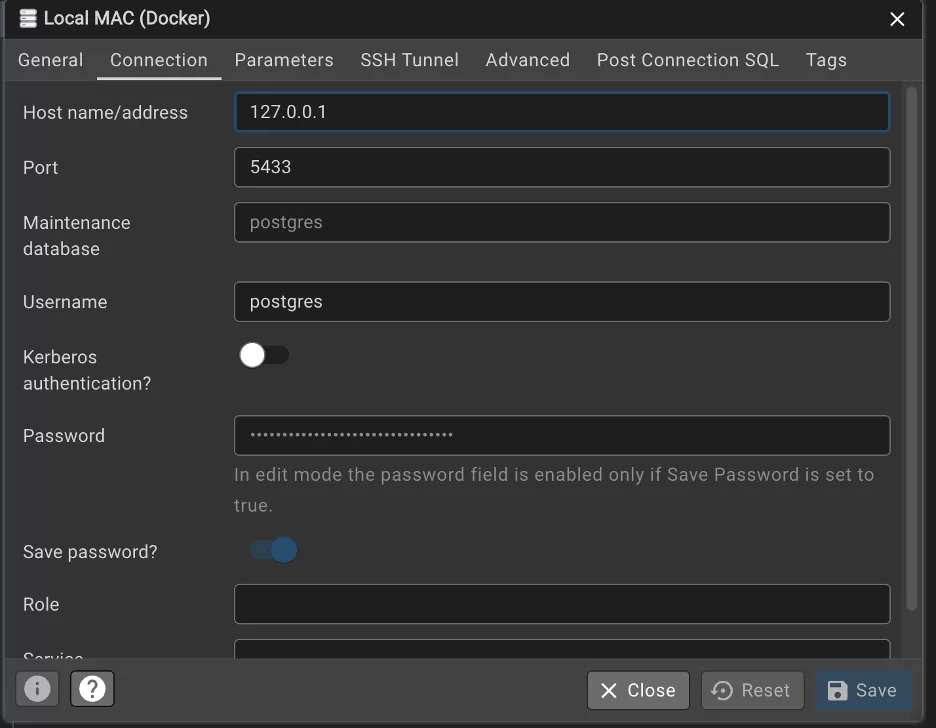936x728 pixels.
Task: Open the Advanced tab
Action: click(527, 60)
